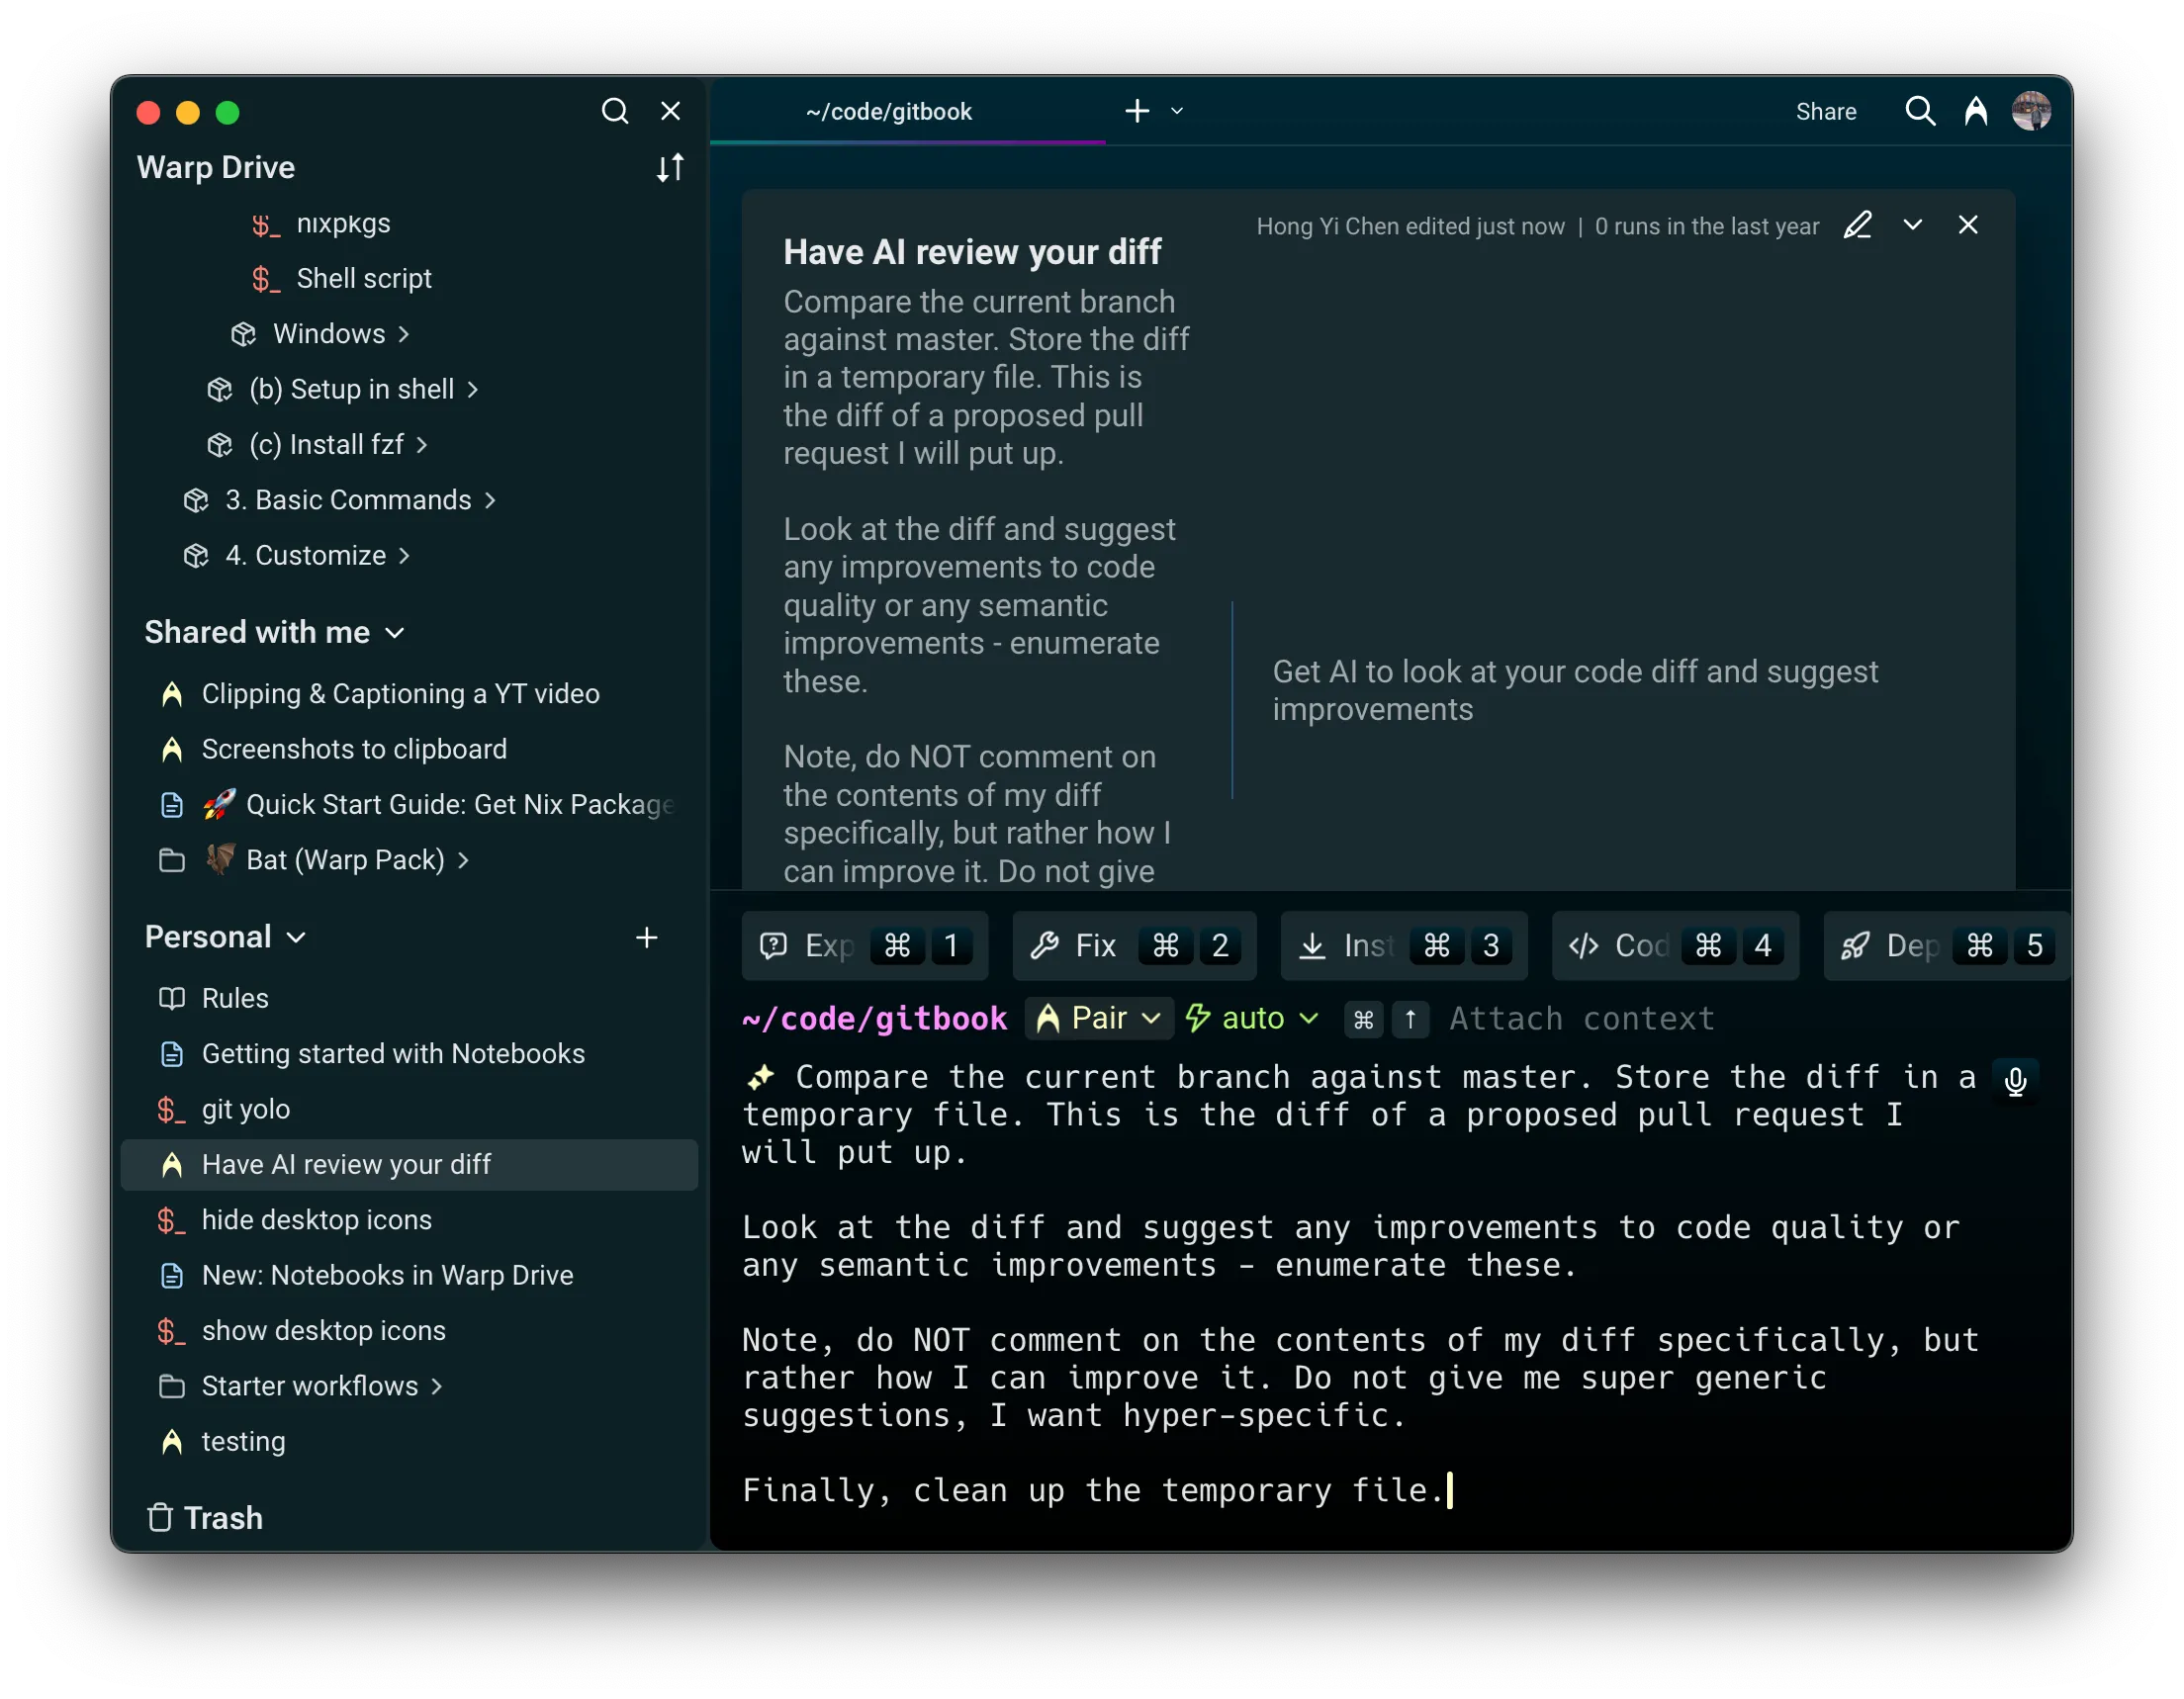Screen dimensions: 2184x1699
Task: Open the Shell script workflow
Action: 341,278
